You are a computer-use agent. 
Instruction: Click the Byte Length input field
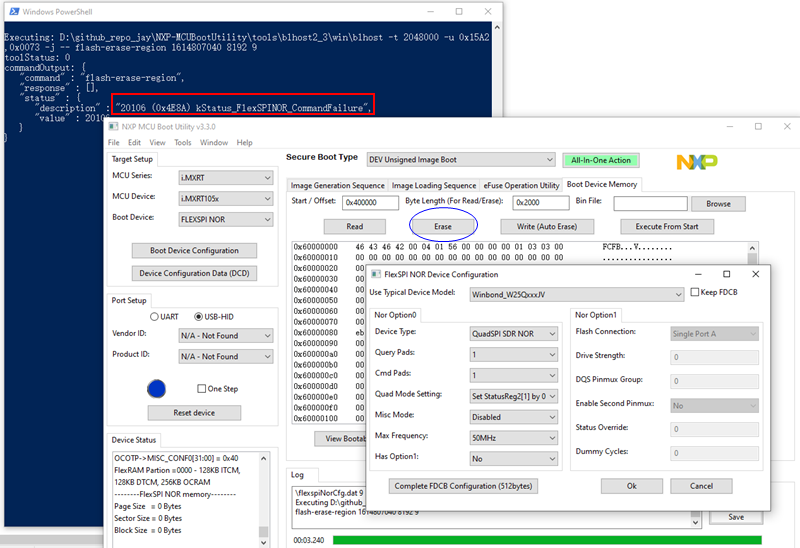pyautogui.click(x=541, y=203)
